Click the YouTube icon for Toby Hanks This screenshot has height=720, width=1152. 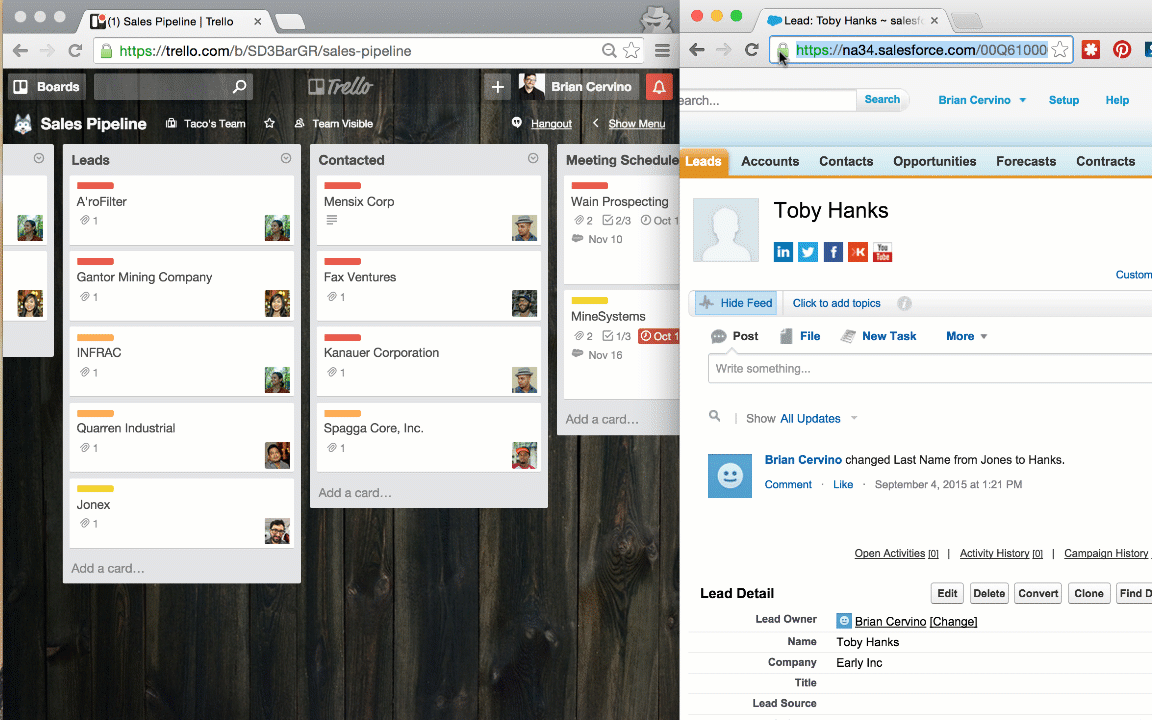(882, 252)
